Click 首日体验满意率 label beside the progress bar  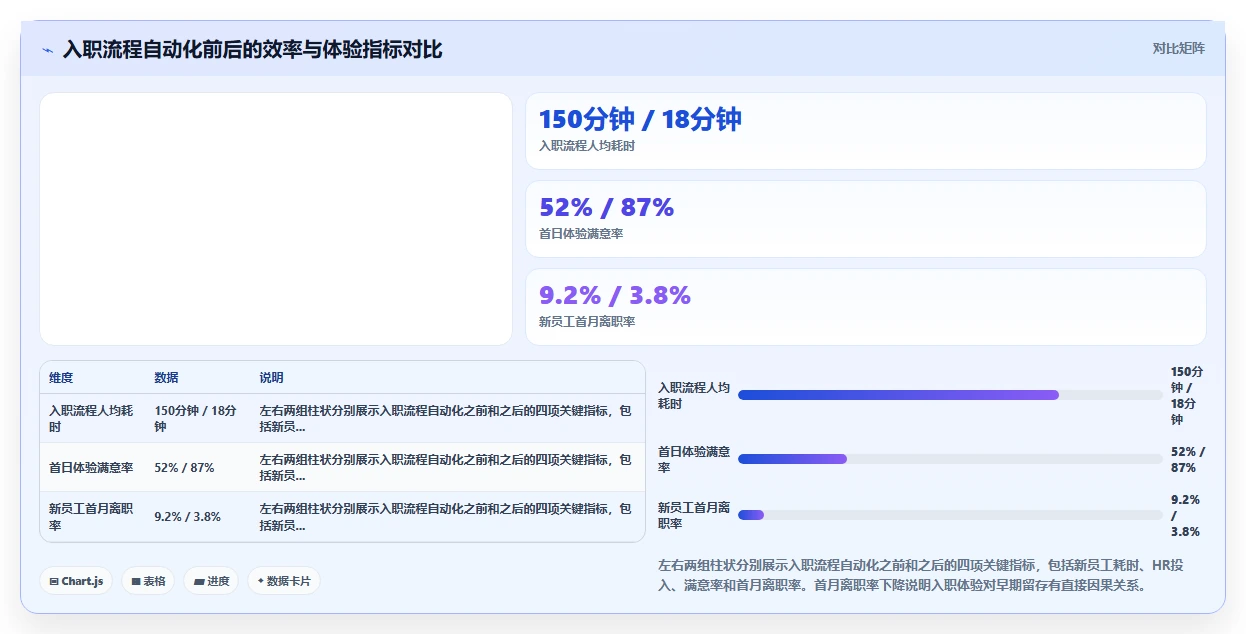point(694,459)
